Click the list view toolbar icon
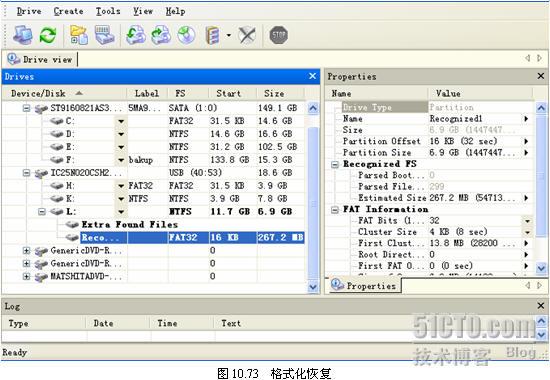550x380 pixels. pos(213,35)
